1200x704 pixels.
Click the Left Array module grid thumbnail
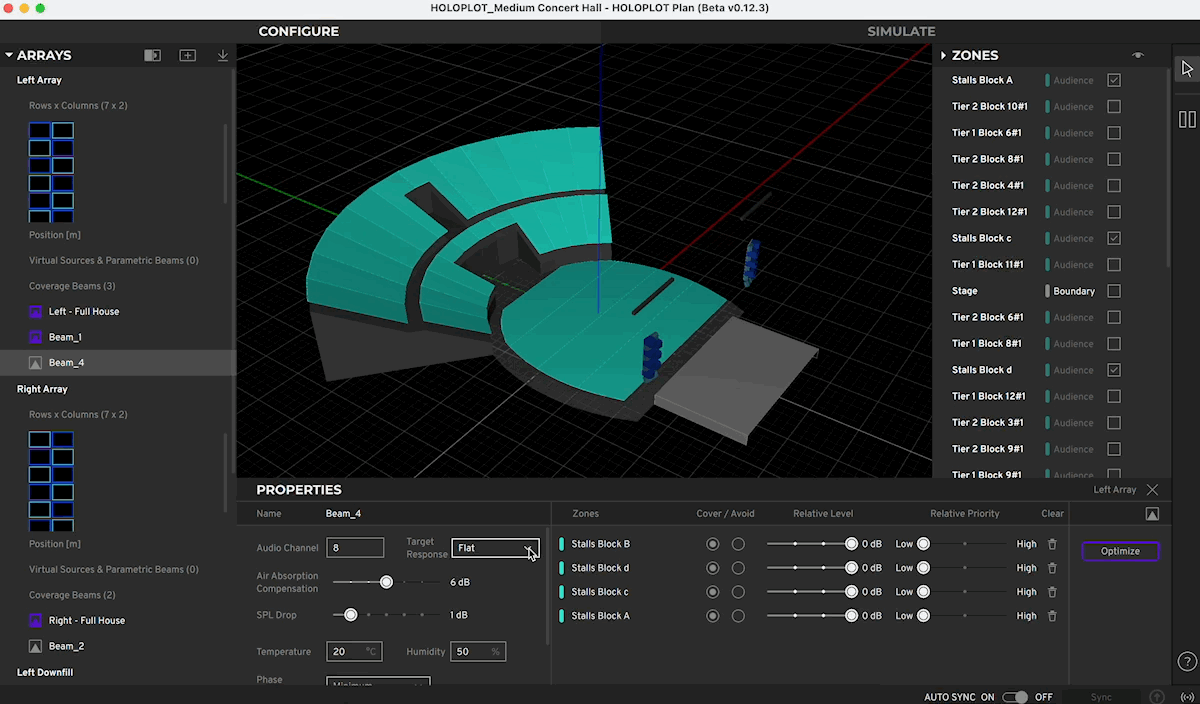pyautogui.click(x=51, y=171)
